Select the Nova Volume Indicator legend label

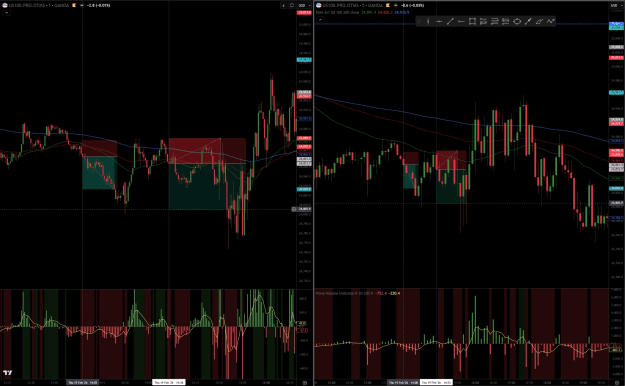(x=344, y=293)
